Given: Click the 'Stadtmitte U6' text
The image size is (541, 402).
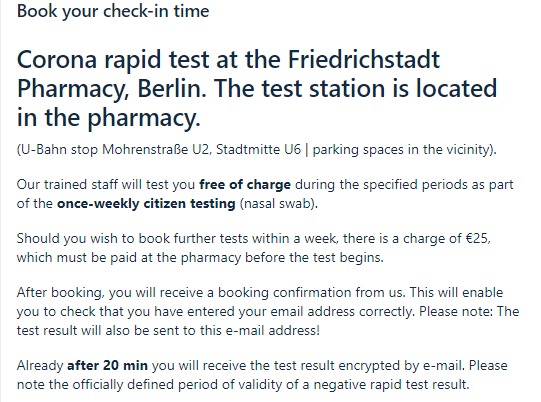Looking at the screenshot, I should 258,150.
